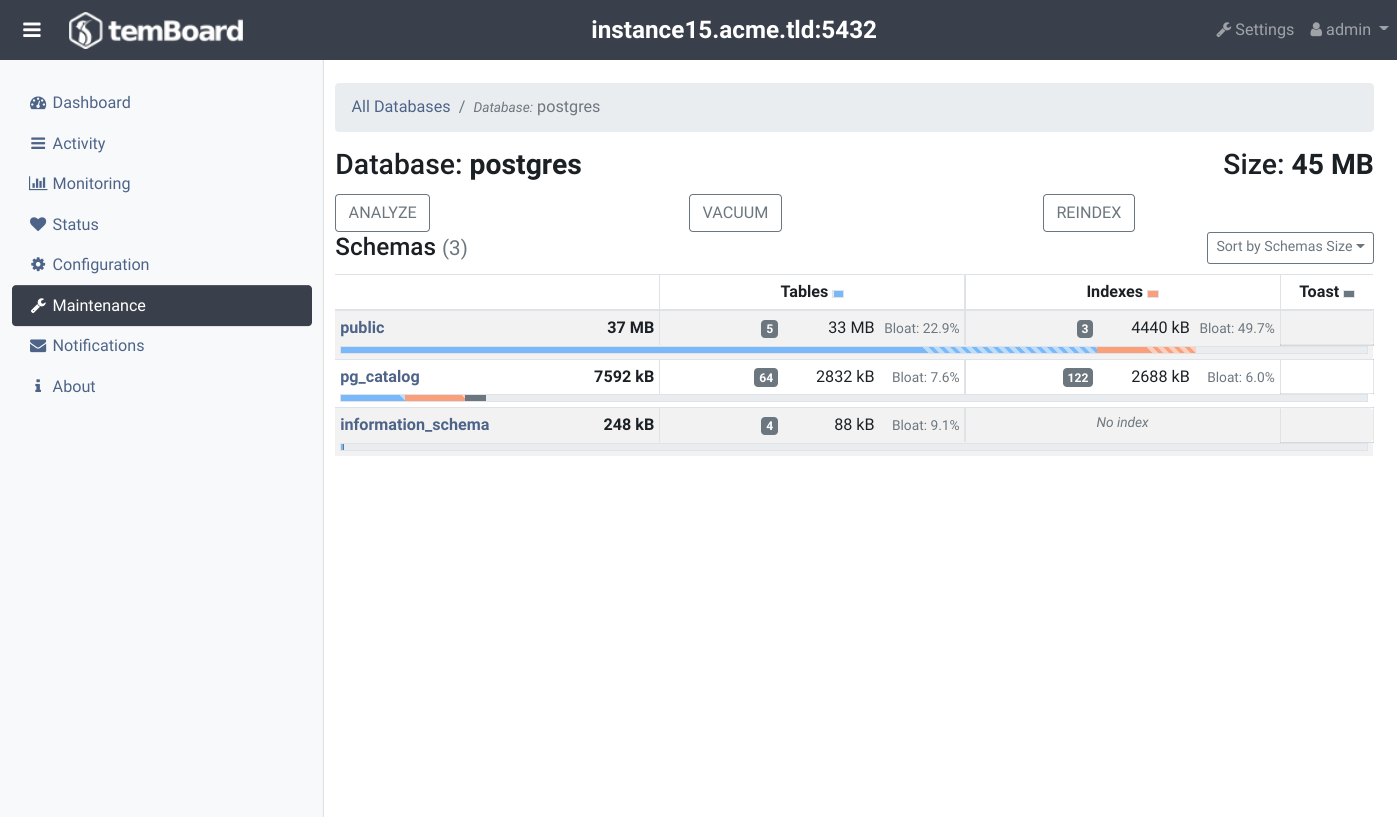Image resolution: width=1397 pixels, height=817 pixels.
Task: Click the 'No index' cell
Action: (x=1123, y=423)
